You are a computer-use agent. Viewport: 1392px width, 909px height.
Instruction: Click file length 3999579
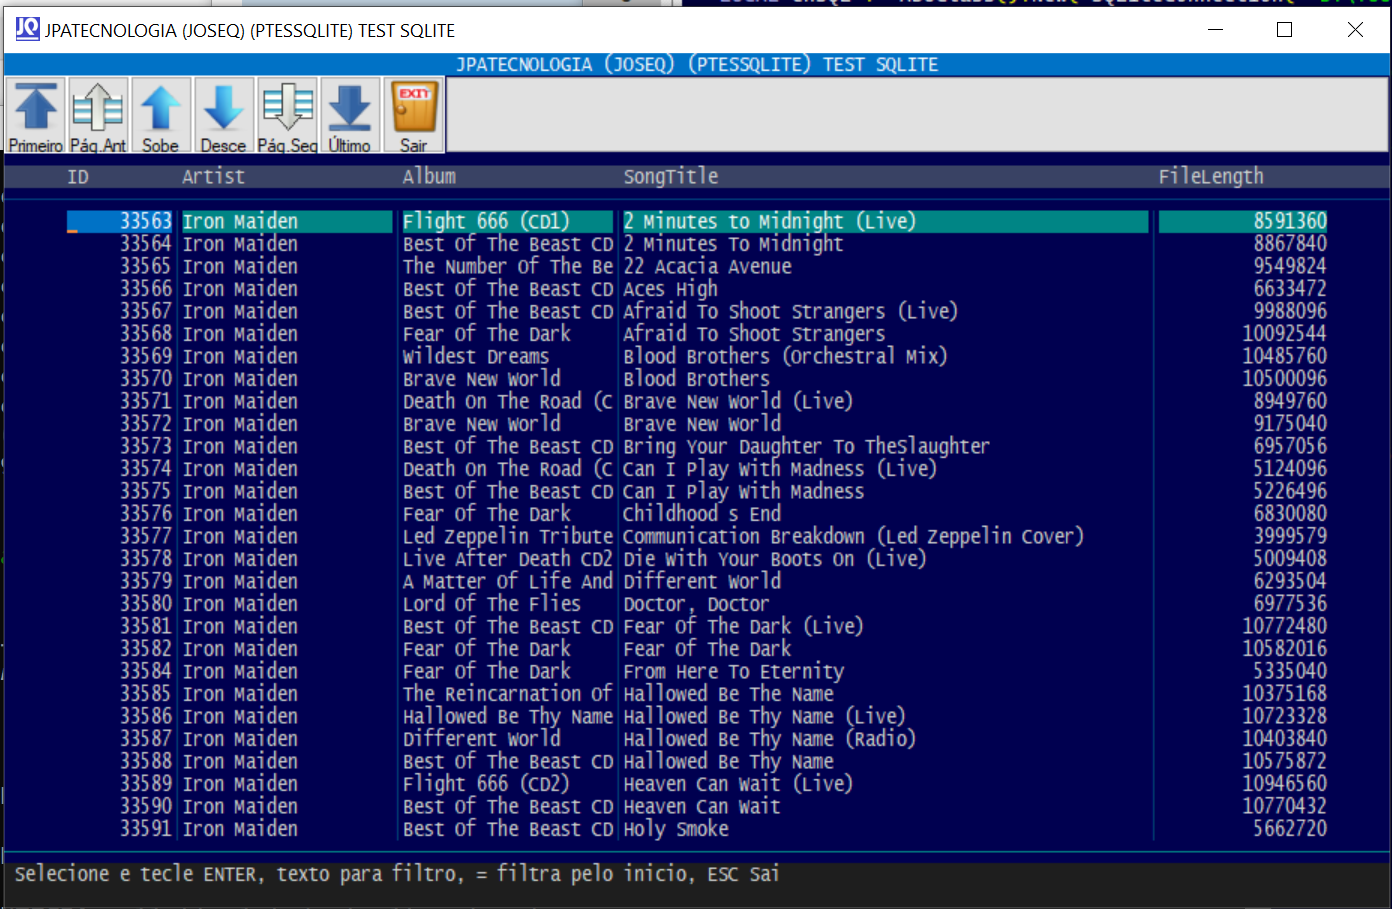(1290, 536)
